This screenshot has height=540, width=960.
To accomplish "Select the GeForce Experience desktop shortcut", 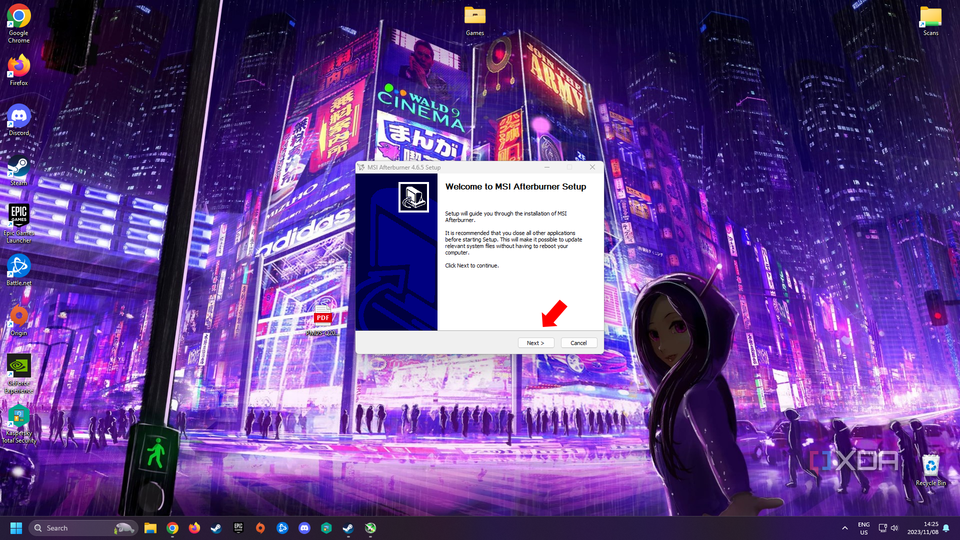I will coord(18,374).
